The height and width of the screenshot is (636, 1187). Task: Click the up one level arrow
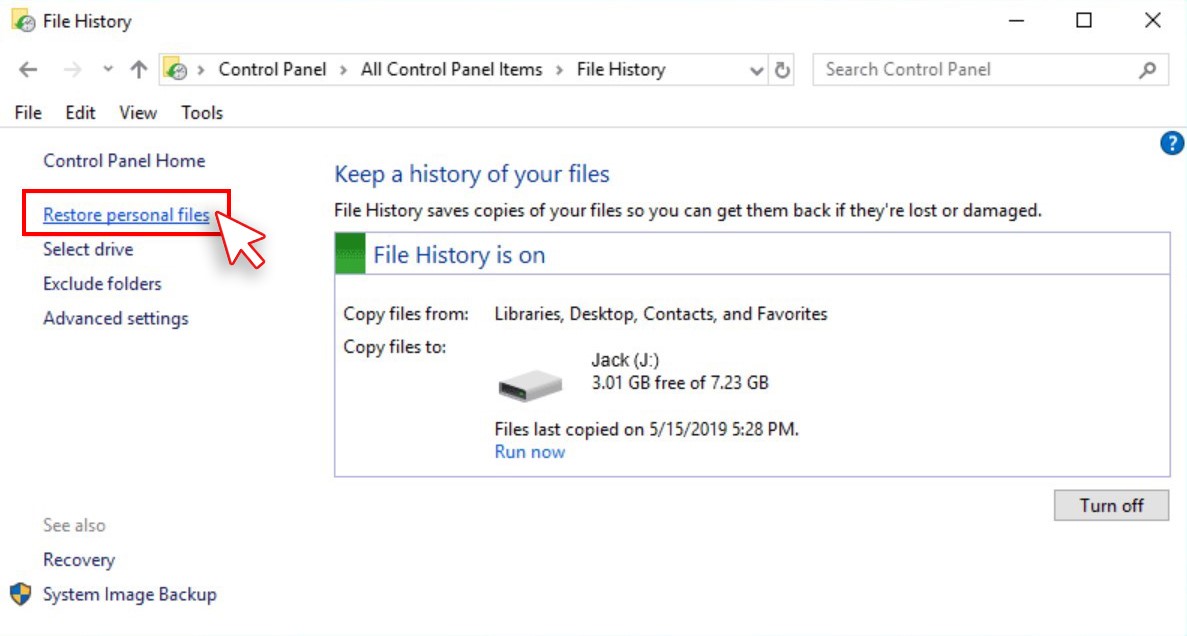click(139, 70)
